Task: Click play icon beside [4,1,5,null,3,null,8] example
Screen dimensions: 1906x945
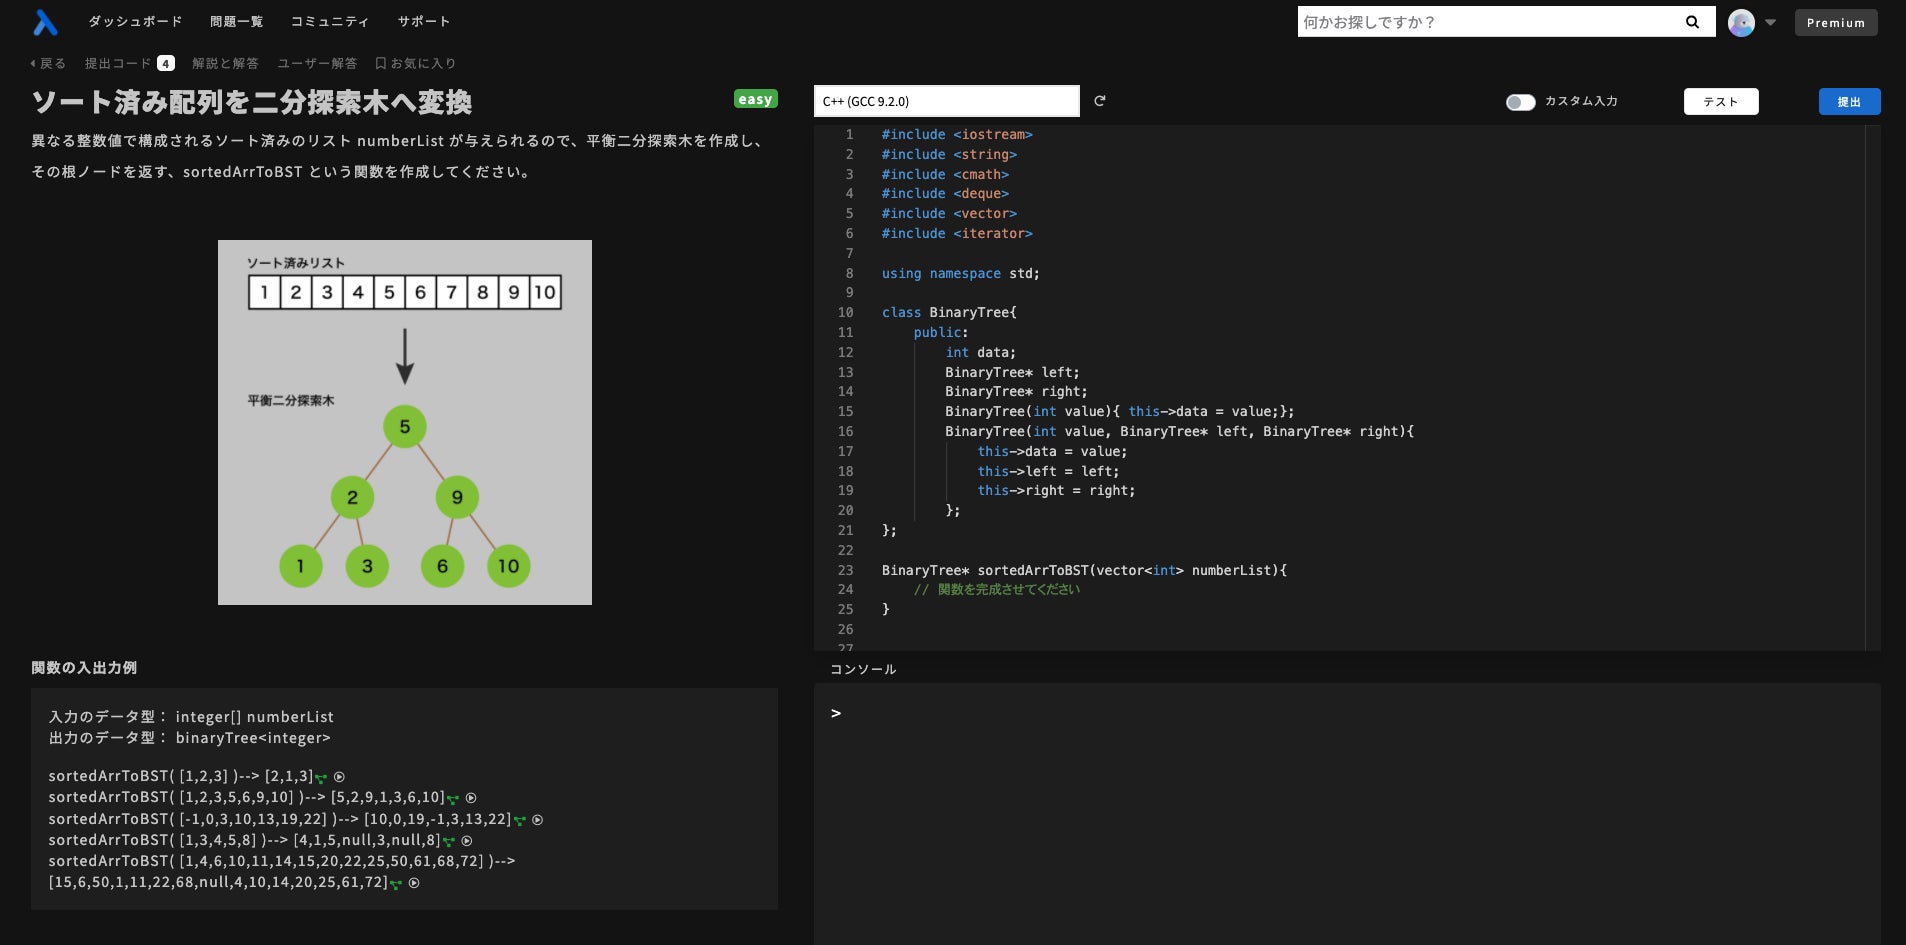Action: tap(466, 841)
